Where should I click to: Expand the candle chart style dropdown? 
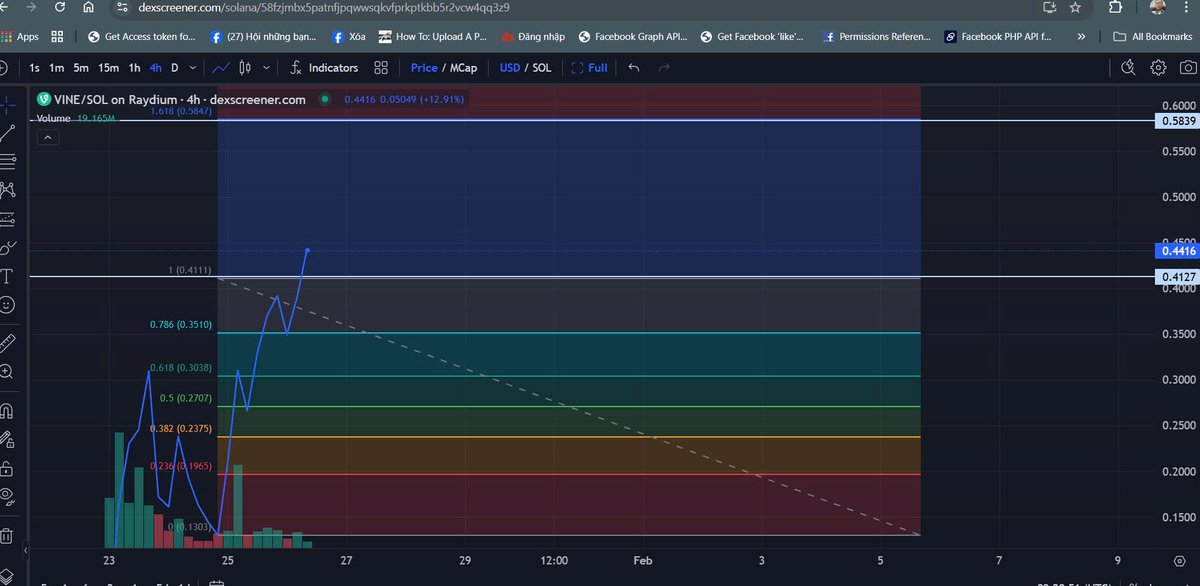coord(266,68)
